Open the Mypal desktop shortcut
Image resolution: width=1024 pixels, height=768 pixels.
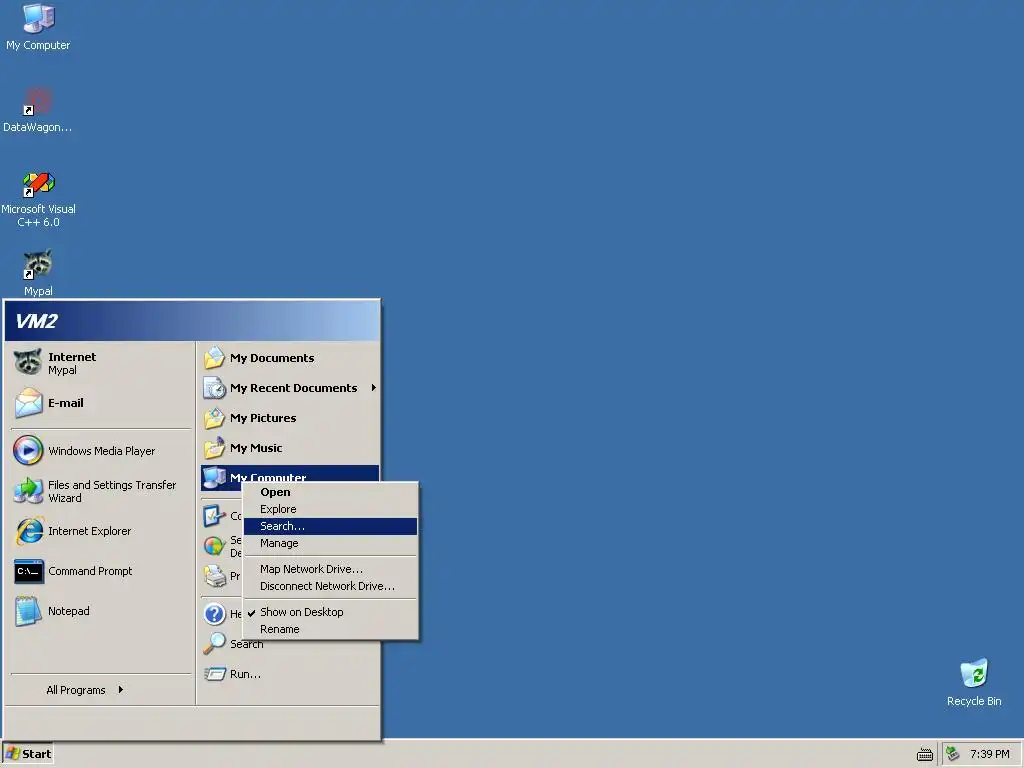tap(38, 273)
